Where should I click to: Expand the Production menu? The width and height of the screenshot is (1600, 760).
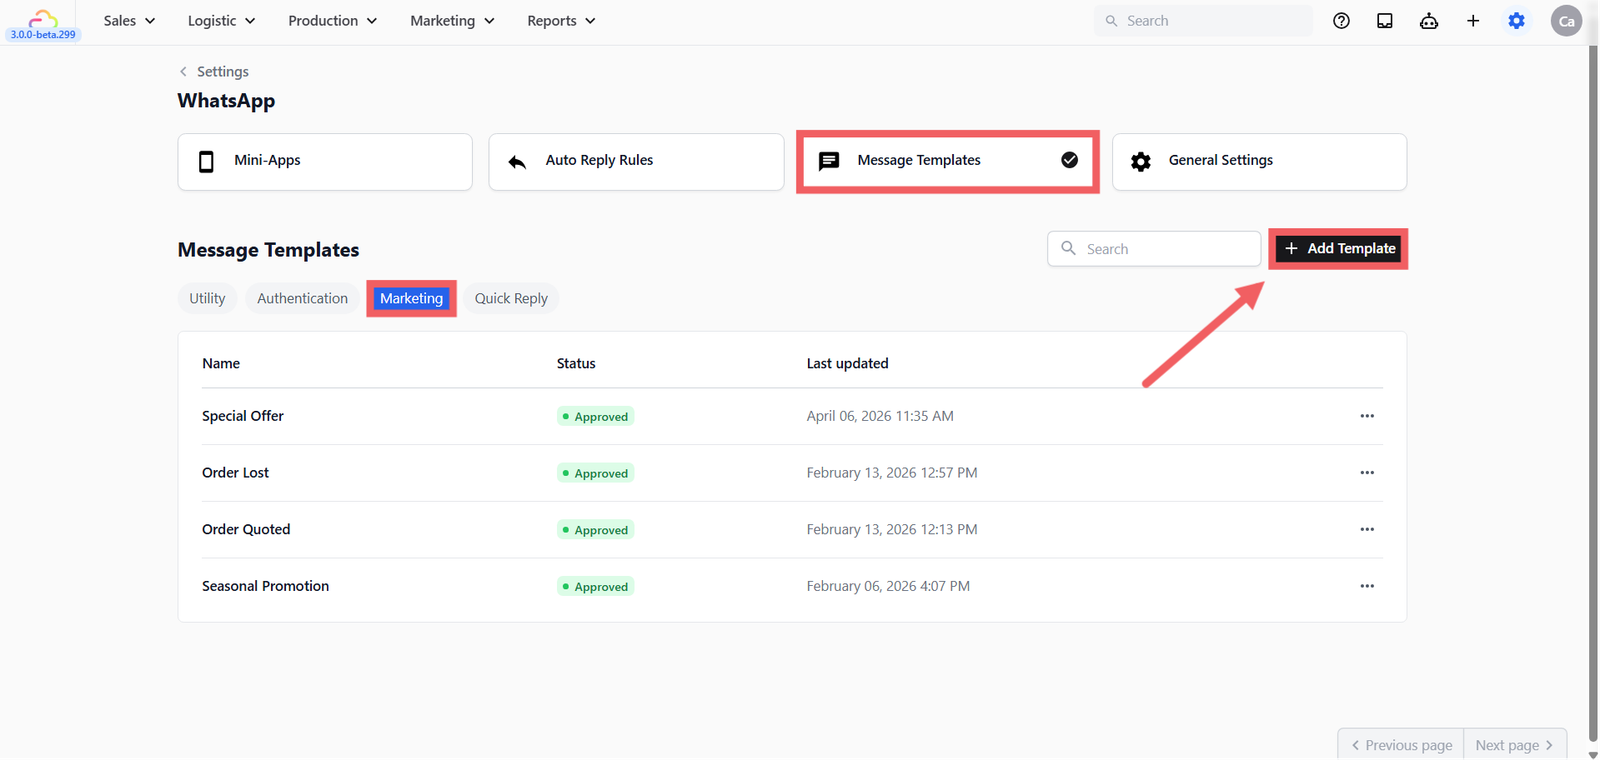pos(332,21)
